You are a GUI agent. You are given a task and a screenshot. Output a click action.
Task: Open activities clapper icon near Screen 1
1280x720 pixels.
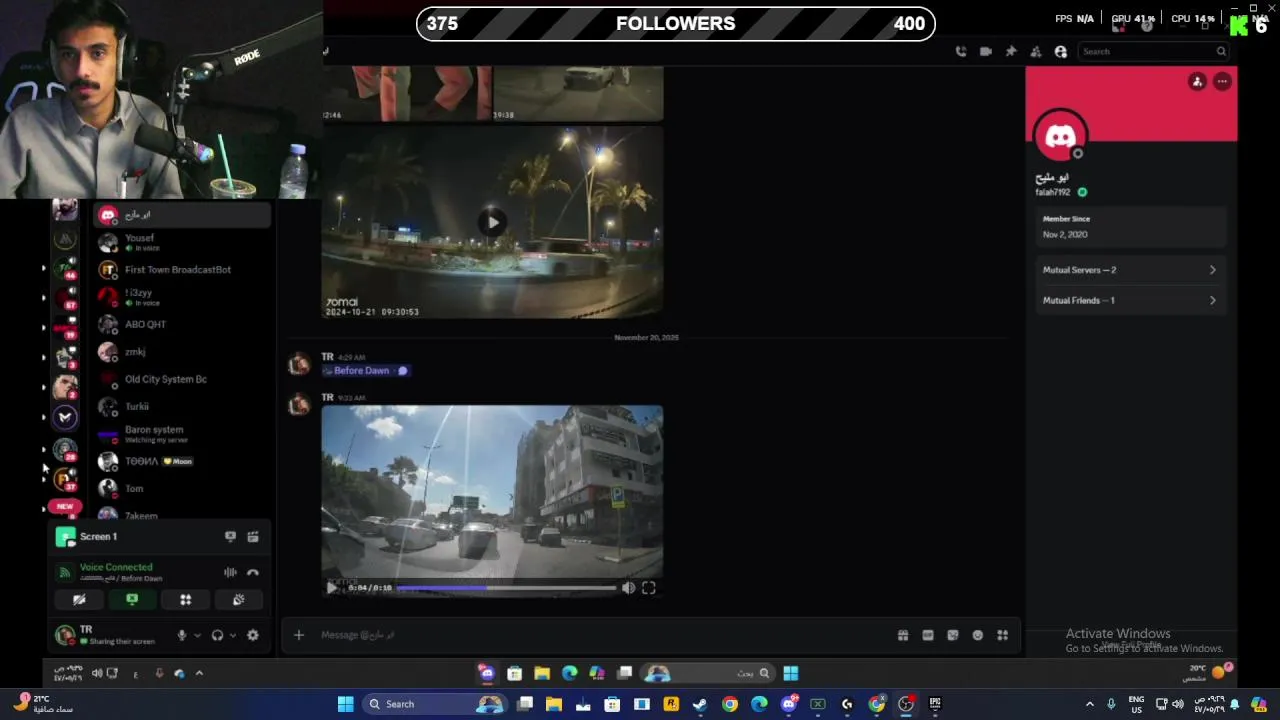(253, 537)
